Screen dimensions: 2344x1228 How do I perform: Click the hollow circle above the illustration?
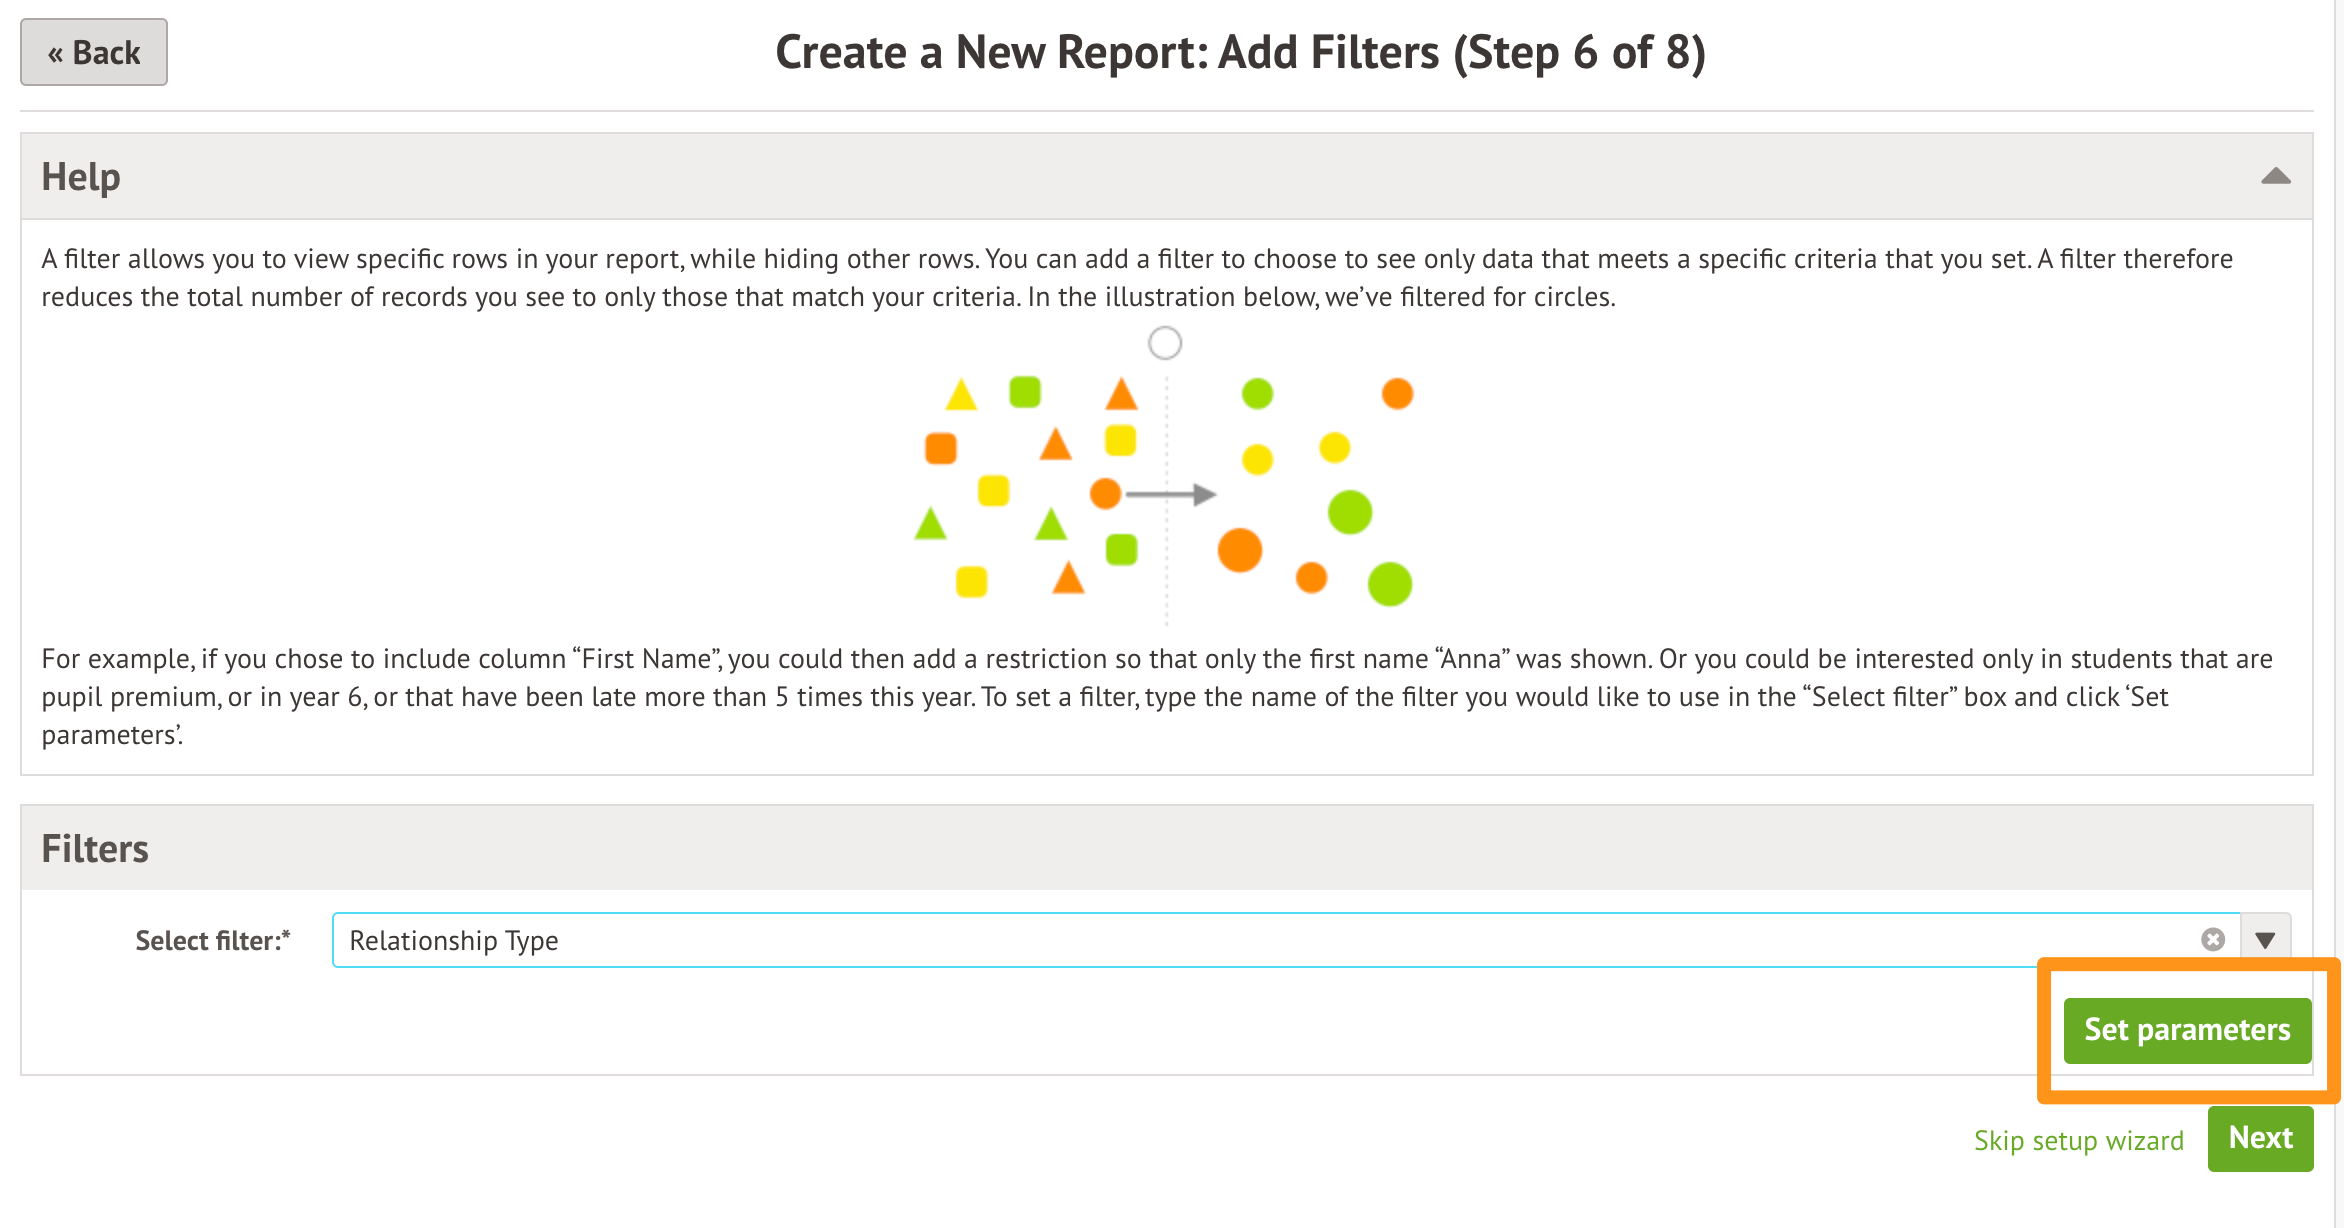click(x=1165, y=343)
